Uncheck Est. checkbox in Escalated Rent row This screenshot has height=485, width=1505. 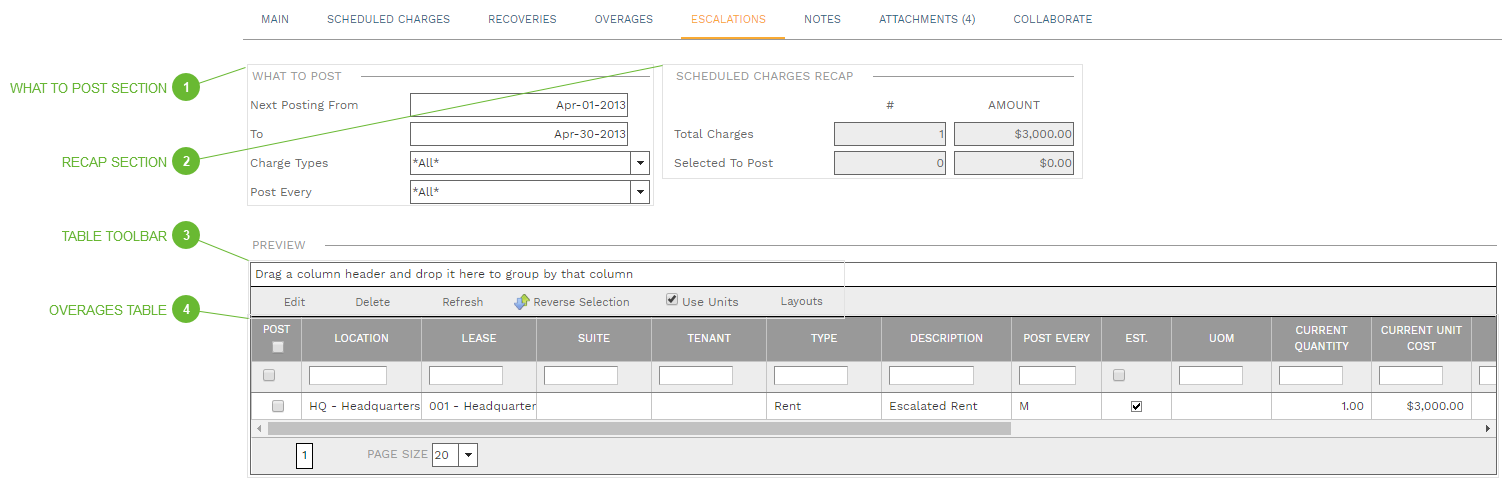[x=1136, y=406]
